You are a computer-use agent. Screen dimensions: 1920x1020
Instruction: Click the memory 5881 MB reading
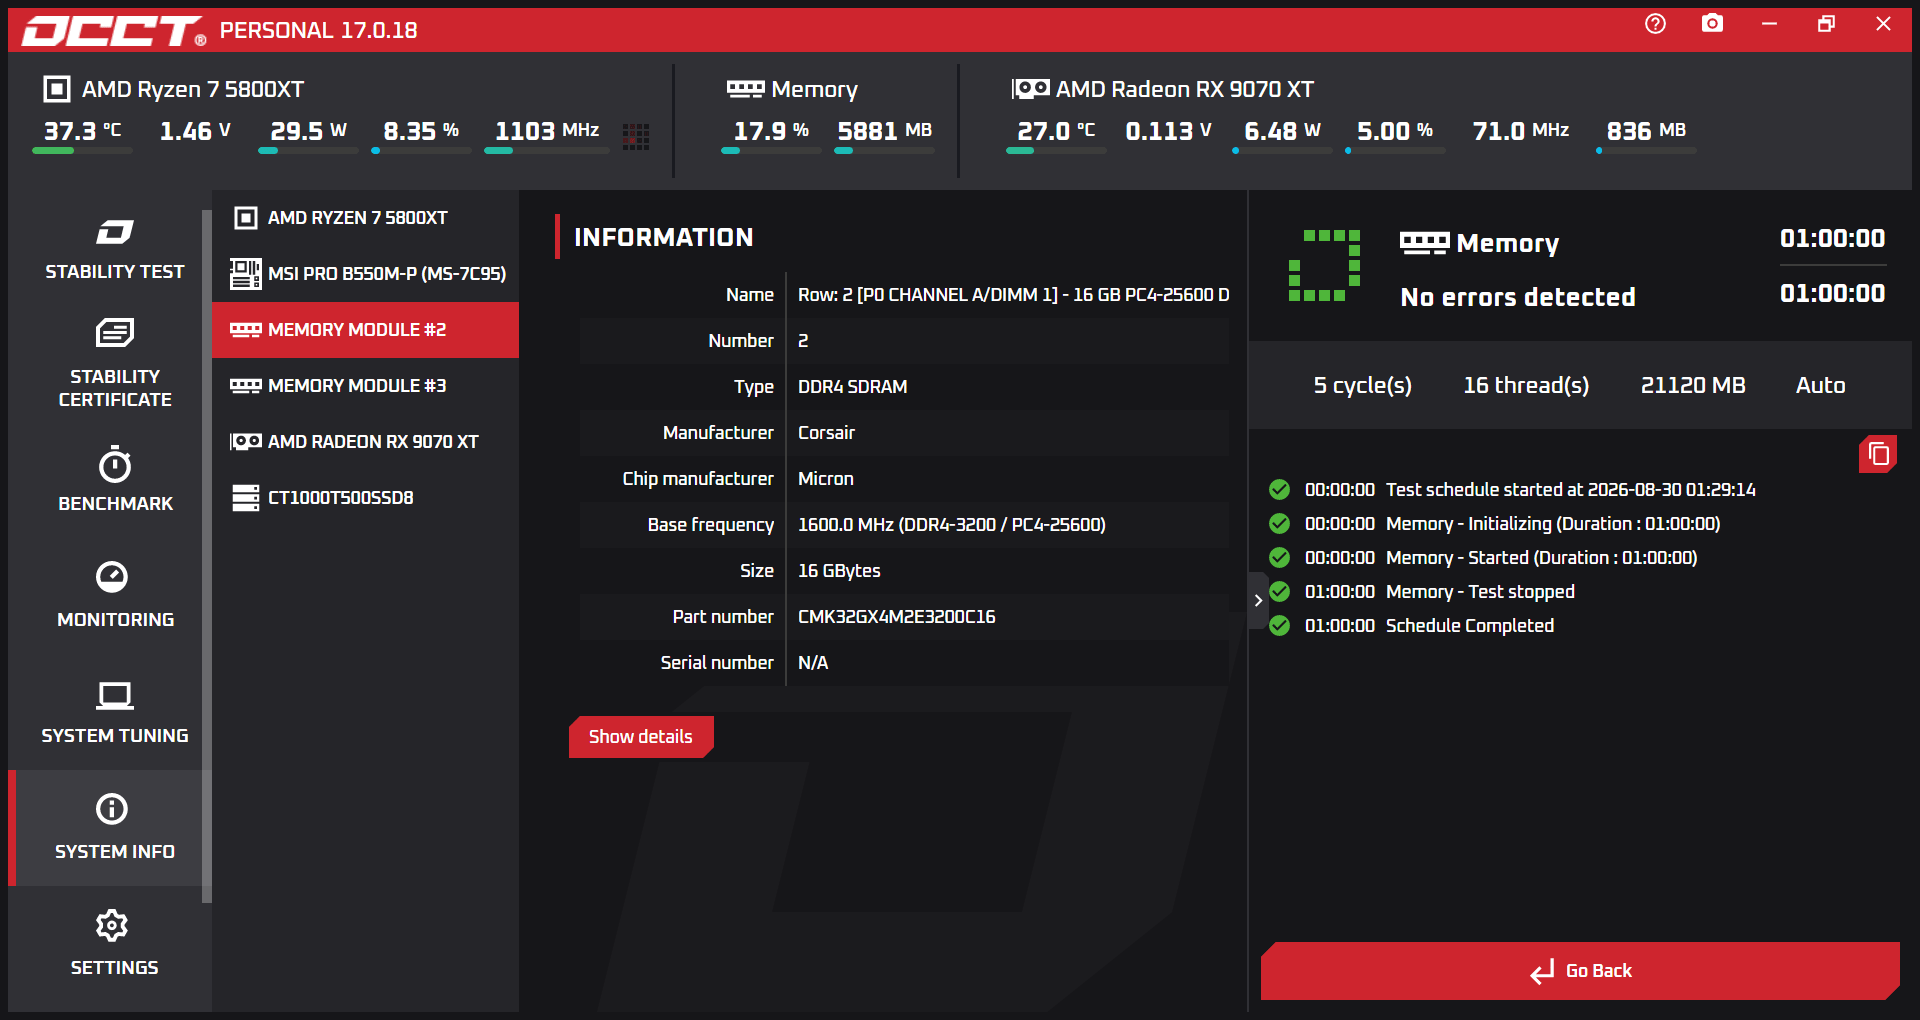(884, 131)
